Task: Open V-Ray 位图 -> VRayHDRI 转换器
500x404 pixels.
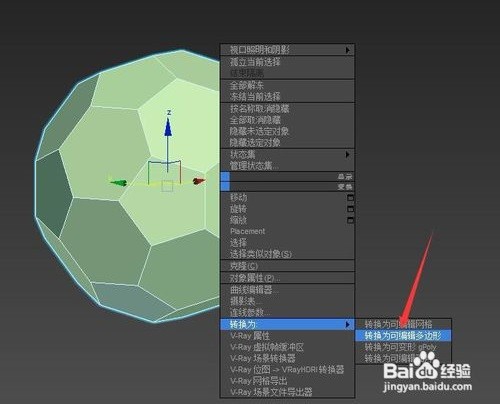Action: pos(287,370)
